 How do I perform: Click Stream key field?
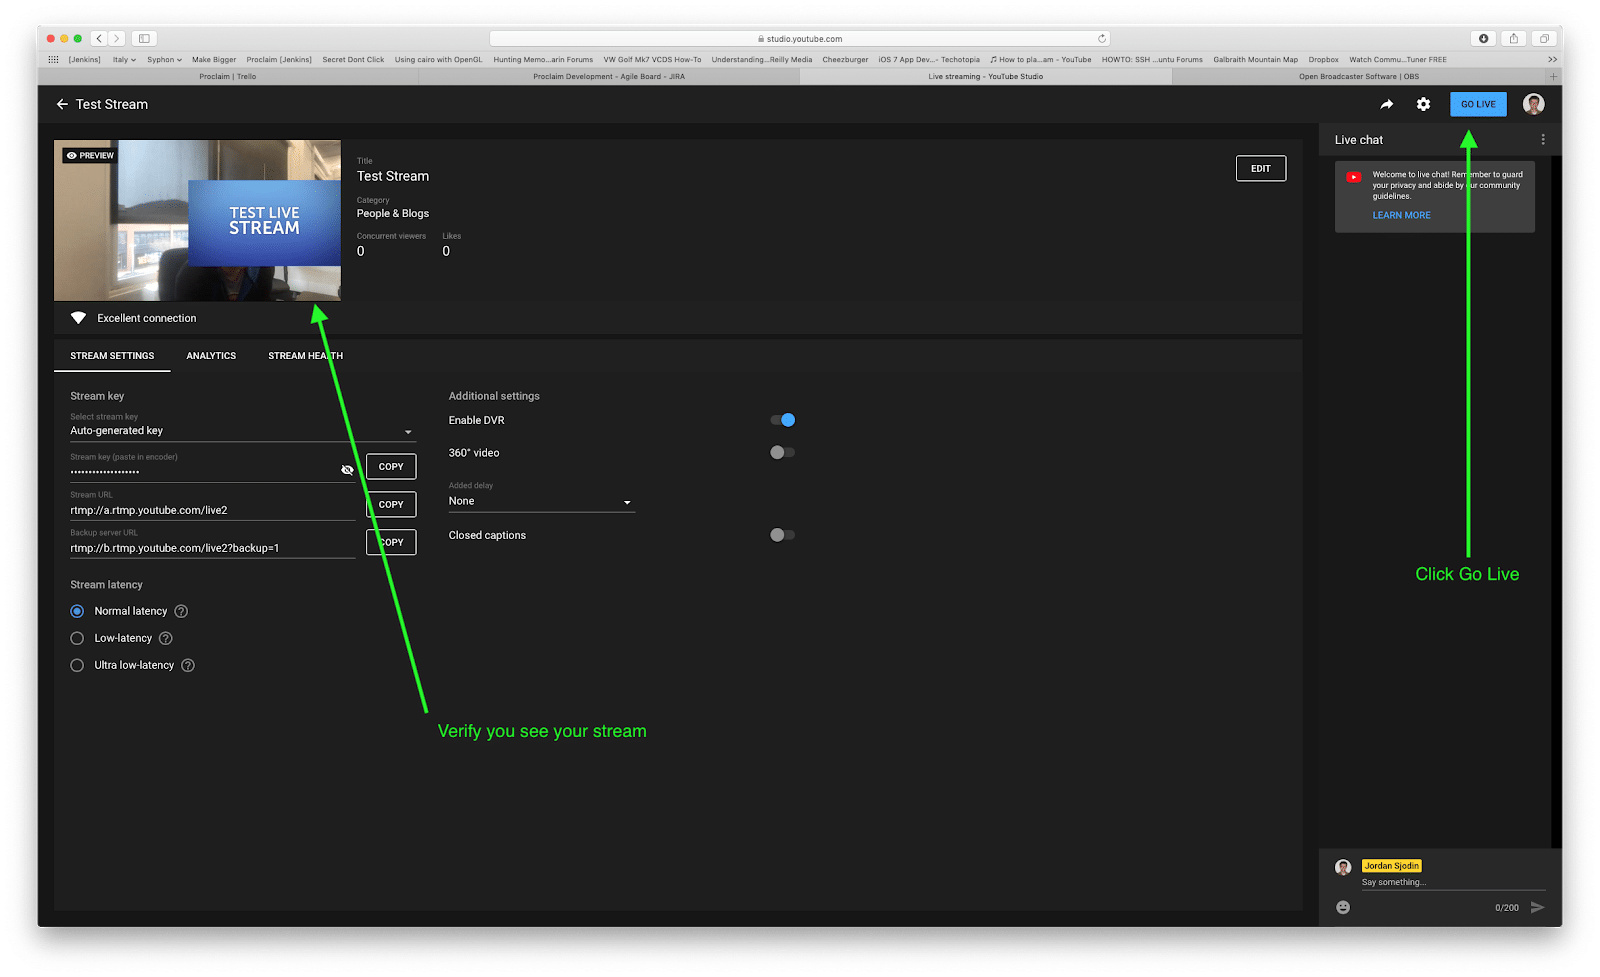(x=203, y=471)
